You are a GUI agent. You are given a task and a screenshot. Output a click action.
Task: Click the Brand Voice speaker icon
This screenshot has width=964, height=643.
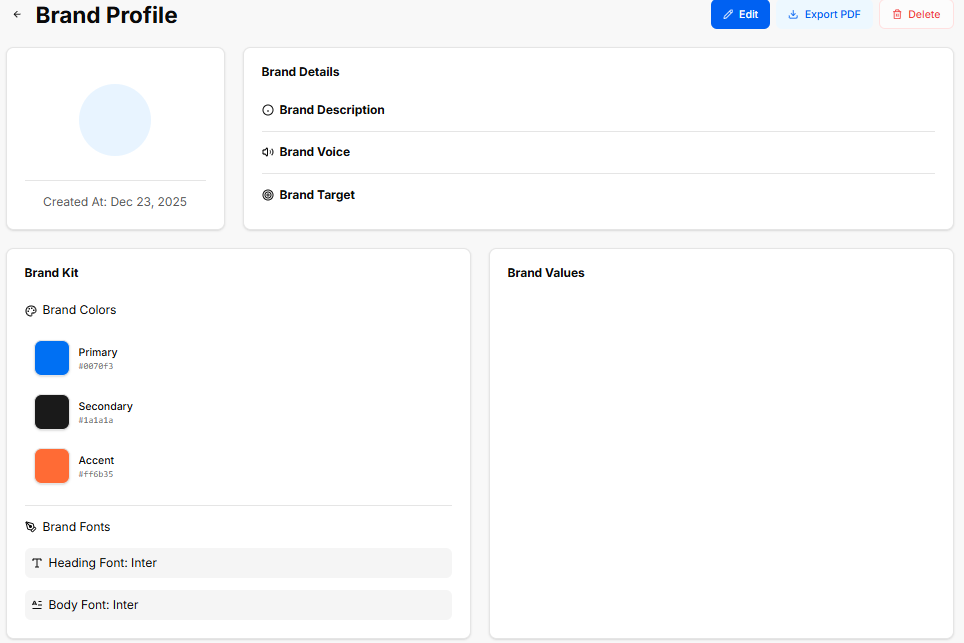click(268, 152)
